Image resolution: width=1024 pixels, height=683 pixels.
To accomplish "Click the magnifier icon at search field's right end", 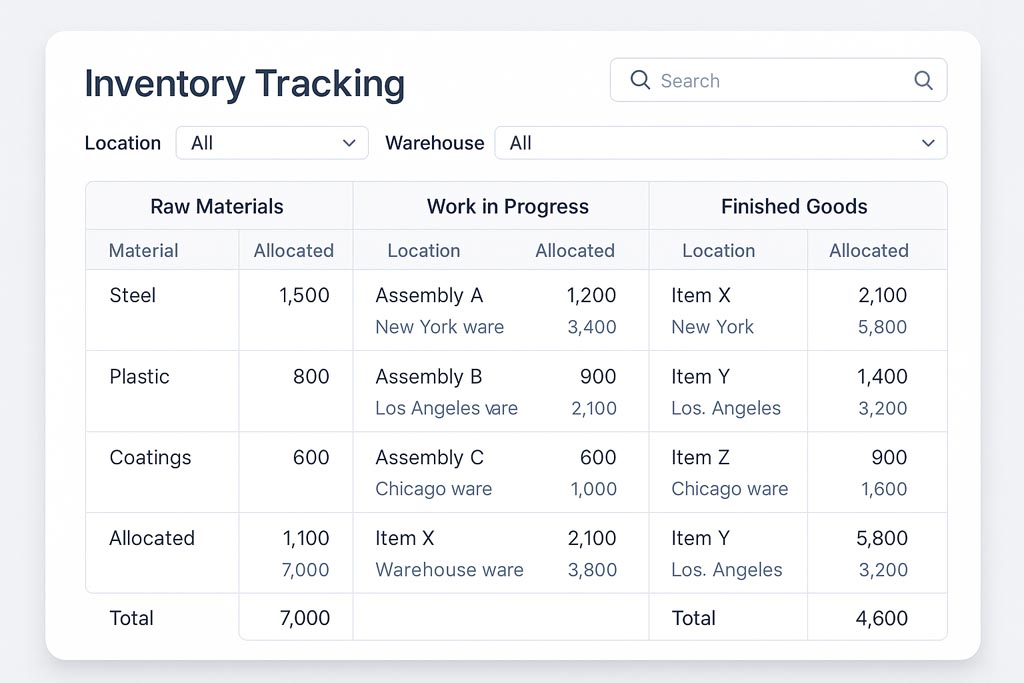I will pos(923,80).
